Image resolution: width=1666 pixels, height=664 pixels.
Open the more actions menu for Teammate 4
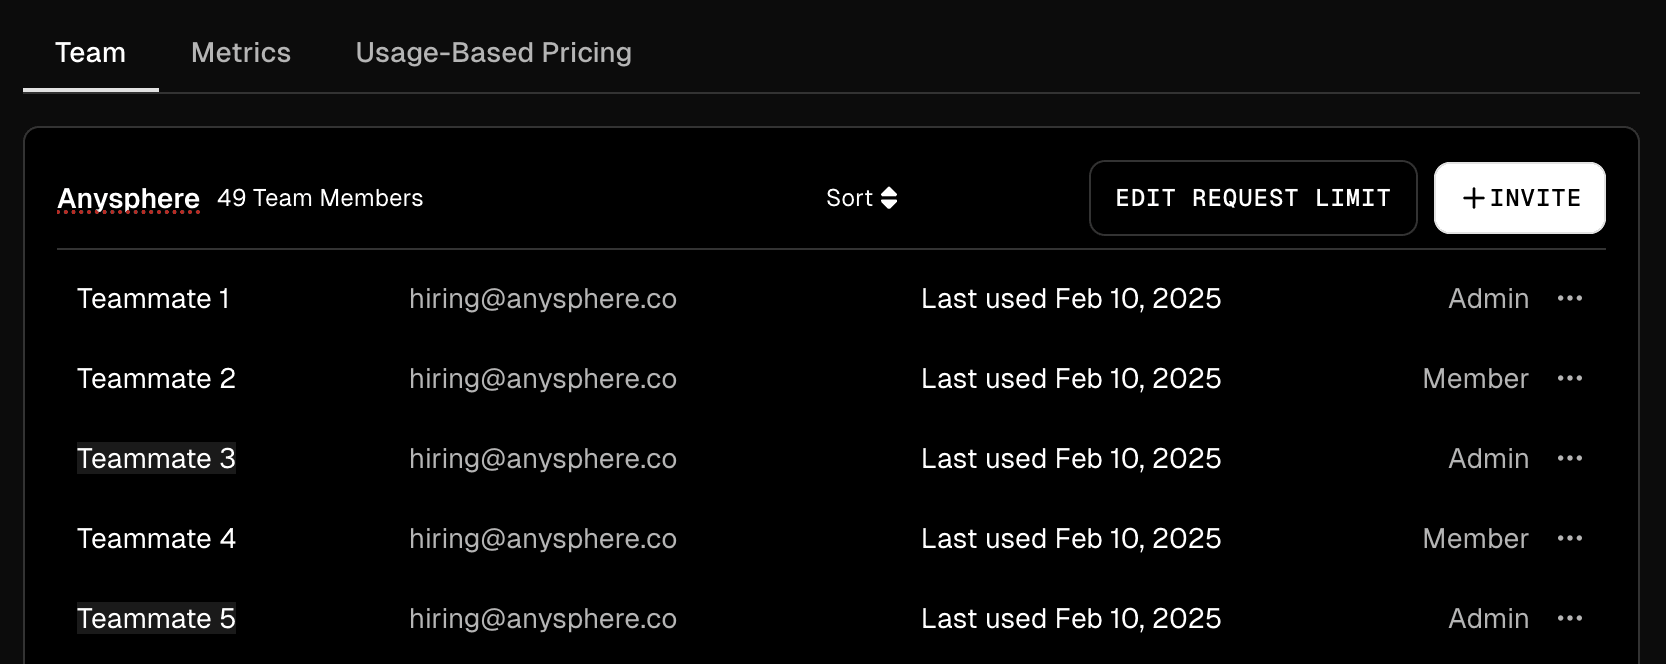pos(1569,538)
